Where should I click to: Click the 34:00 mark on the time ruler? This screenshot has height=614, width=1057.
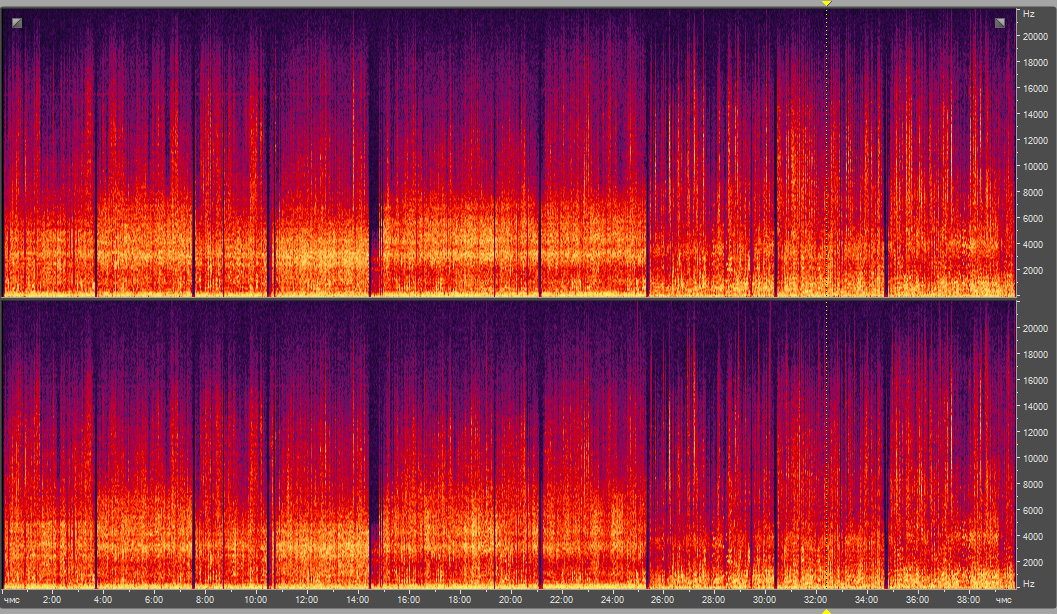(x=866, y=600)
